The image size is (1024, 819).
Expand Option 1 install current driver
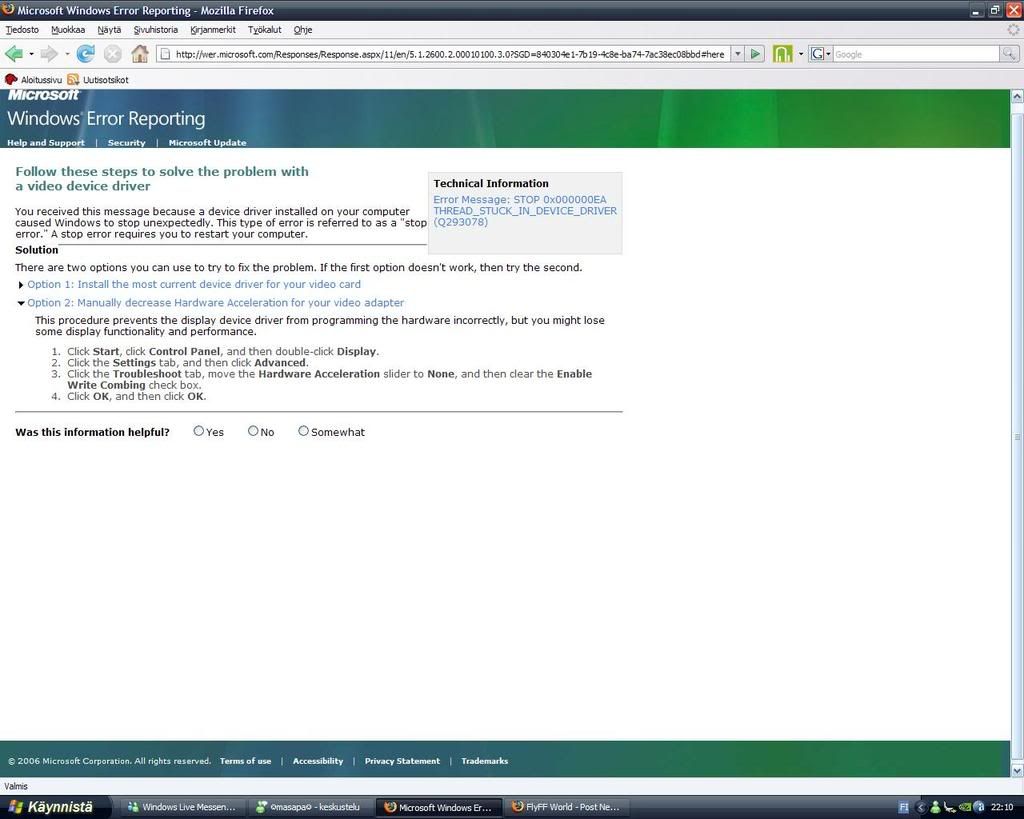(193, 285)
